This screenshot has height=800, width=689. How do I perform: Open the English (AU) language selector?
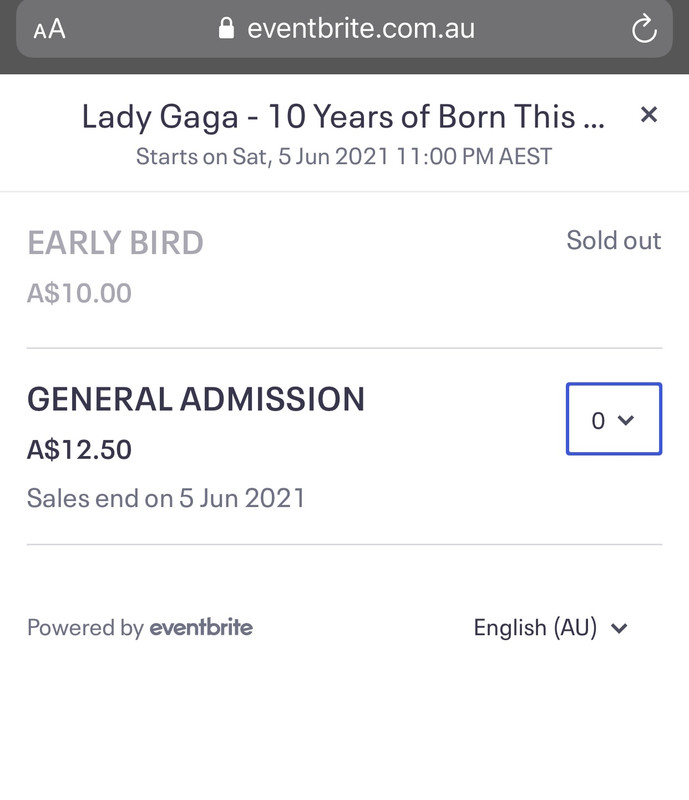pos(551,628)
